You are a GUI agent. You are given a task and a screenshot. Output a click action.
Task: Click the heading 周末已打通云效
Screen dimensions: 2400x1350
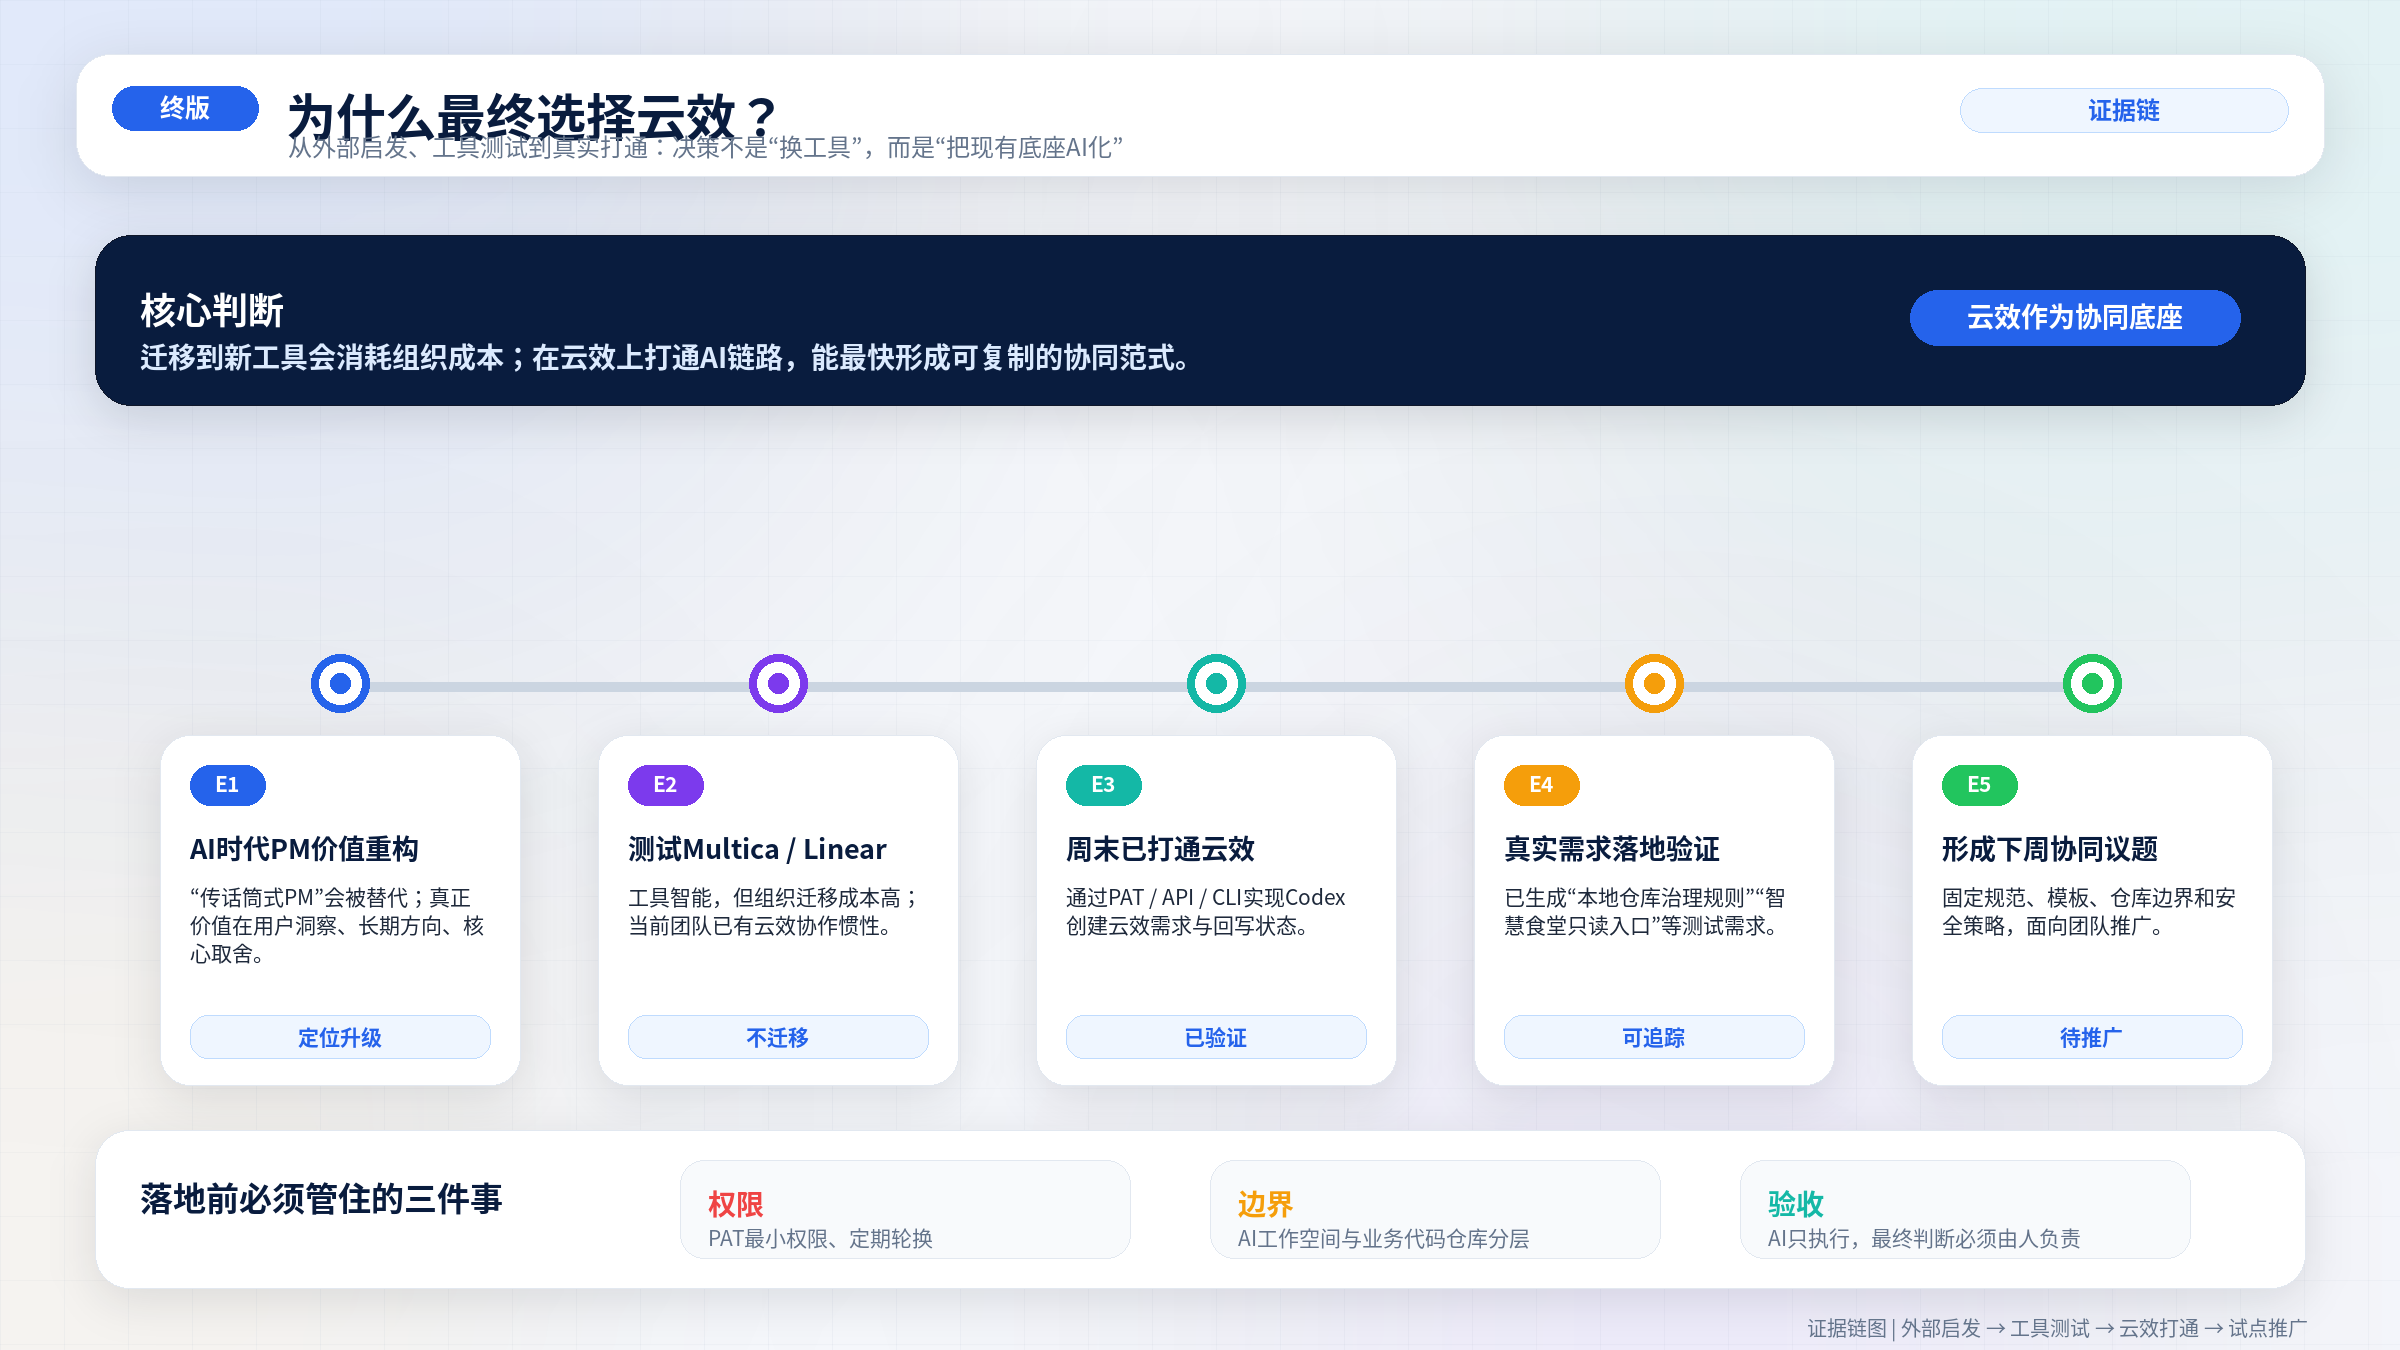click(x=1160, y=849)
